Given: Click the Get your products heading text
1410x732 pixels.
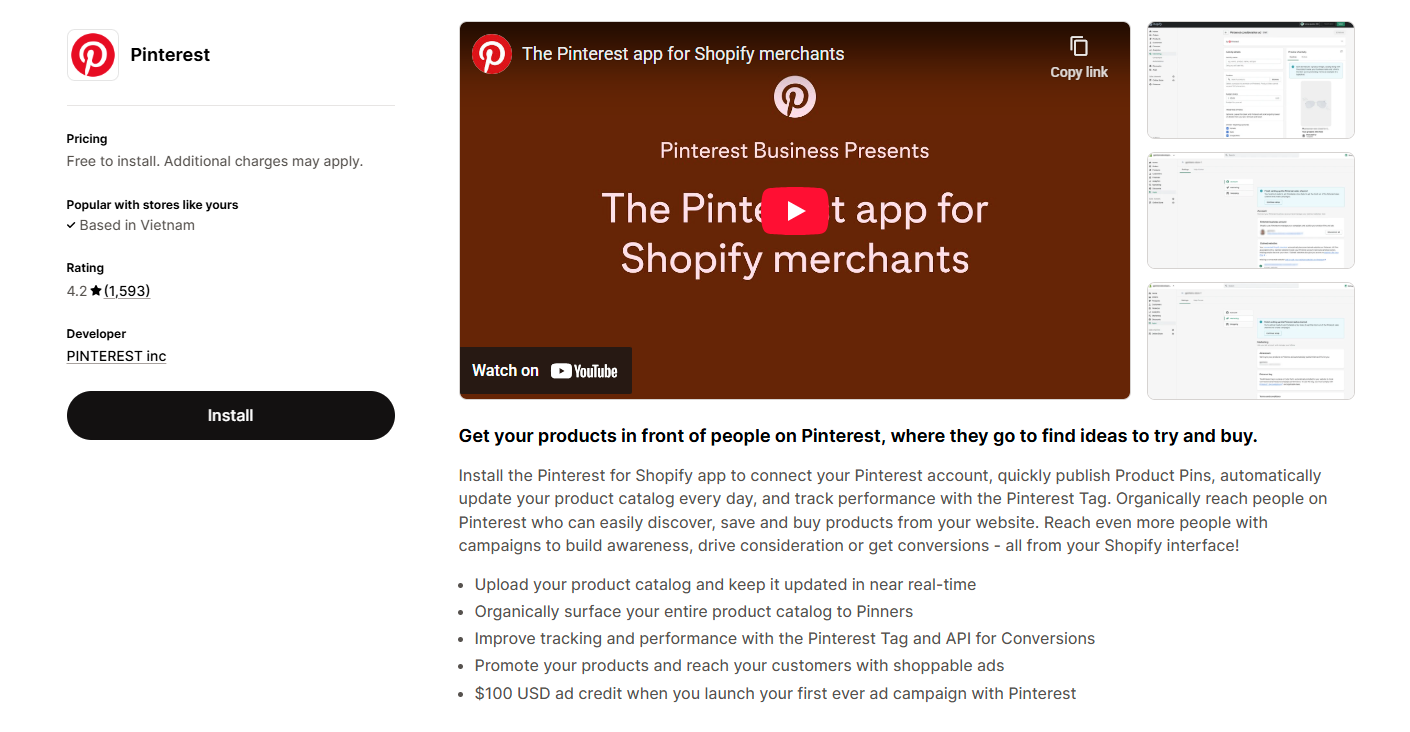Looking at the screenshot, I should pyautogui.click(x=857, y=436).
